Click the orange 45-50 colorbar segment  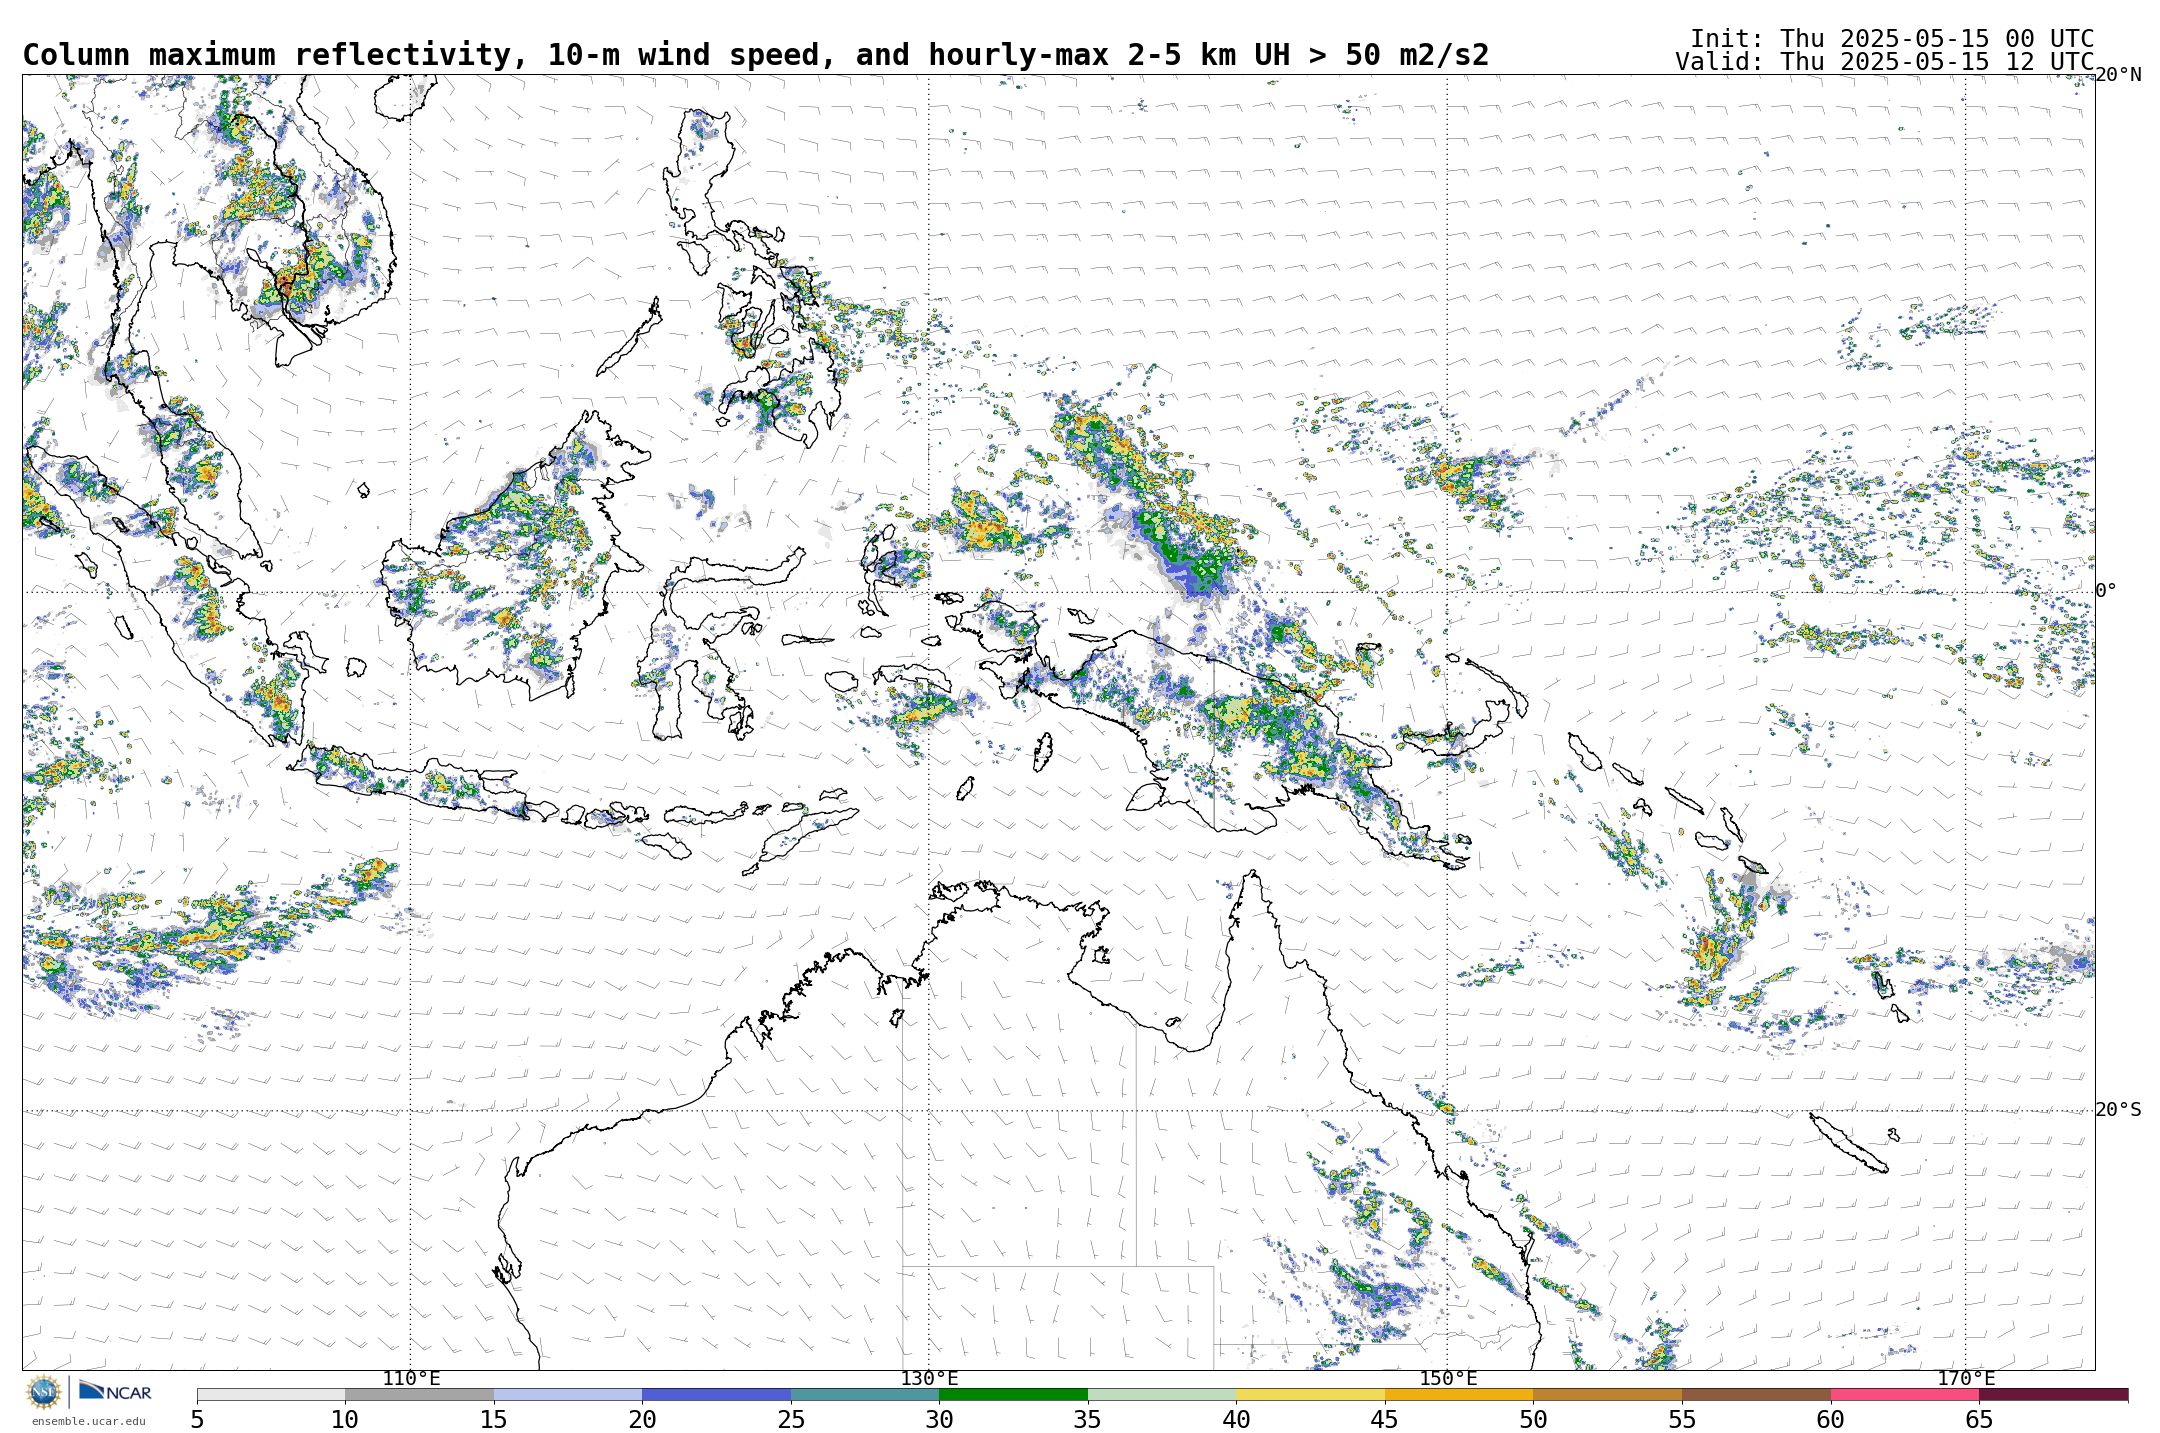pyautogui.click(x=1459, y=1394)
